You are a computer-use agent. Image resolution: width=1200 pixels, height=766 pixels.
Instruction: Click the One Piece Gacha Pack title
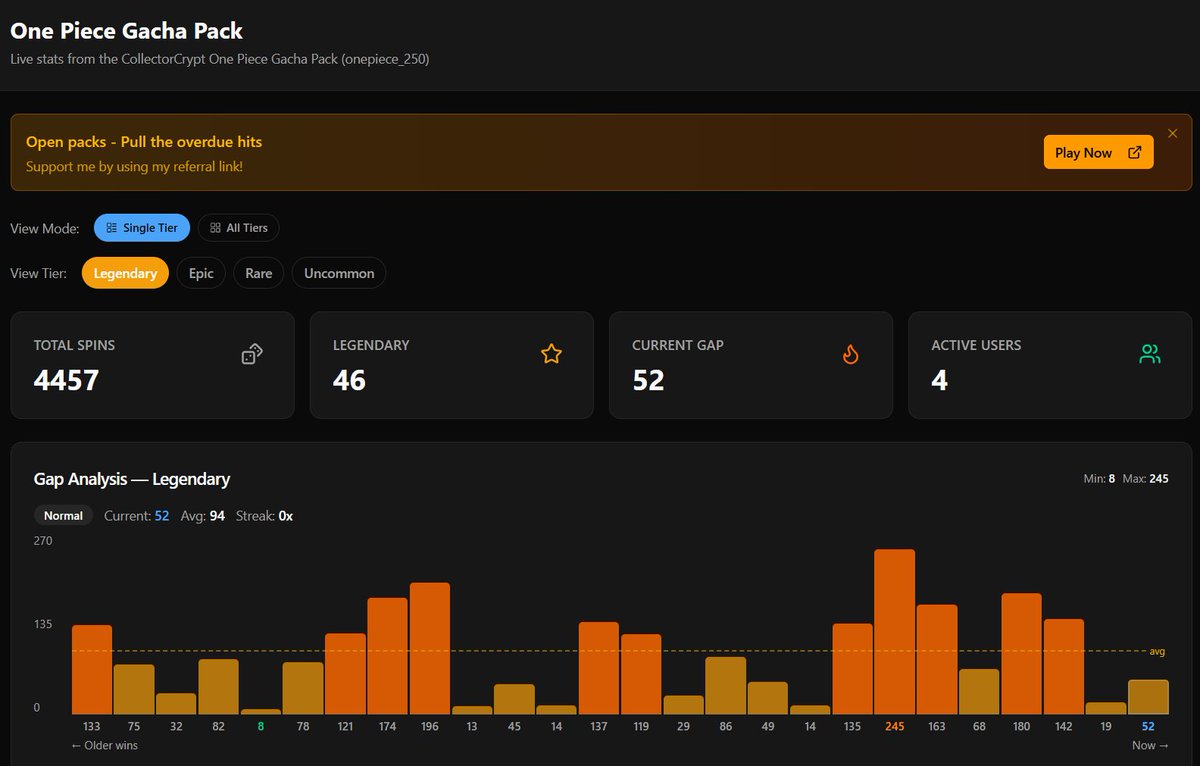[x=126, y=31]
